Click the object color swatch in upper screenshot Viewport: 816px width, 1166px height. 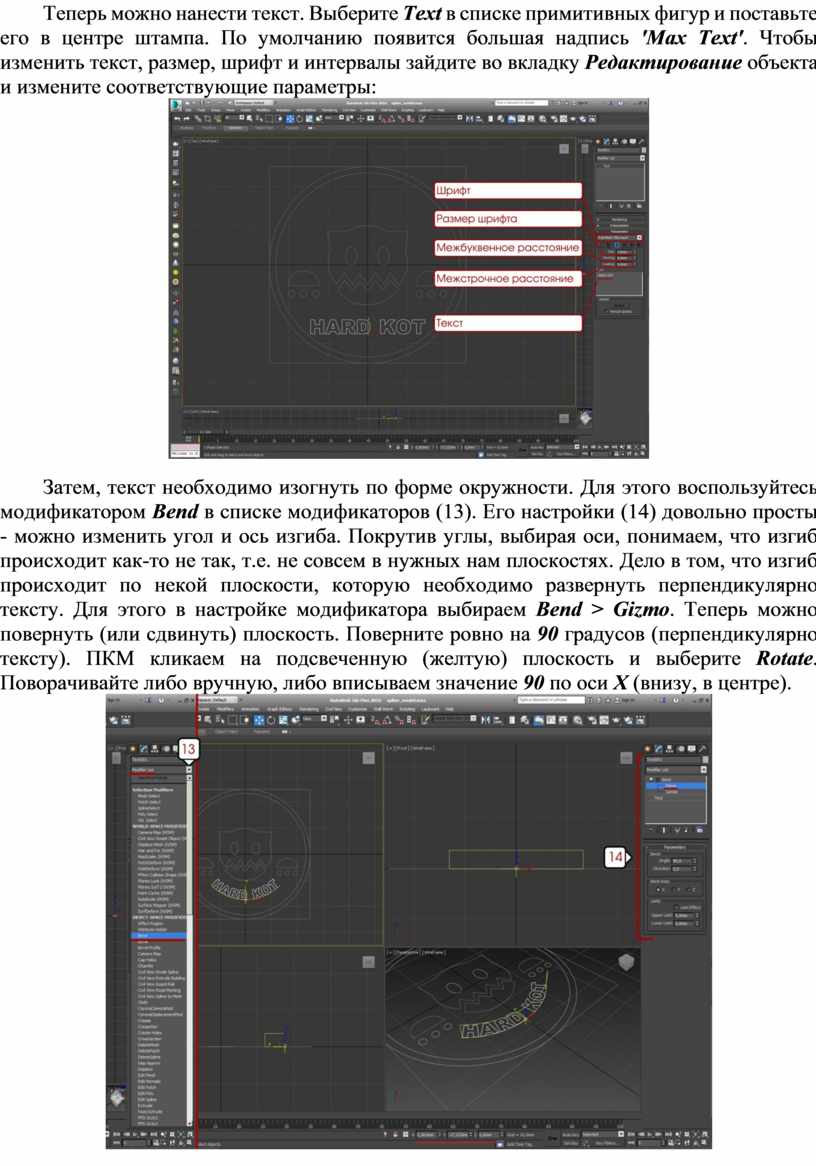(643, 149)
